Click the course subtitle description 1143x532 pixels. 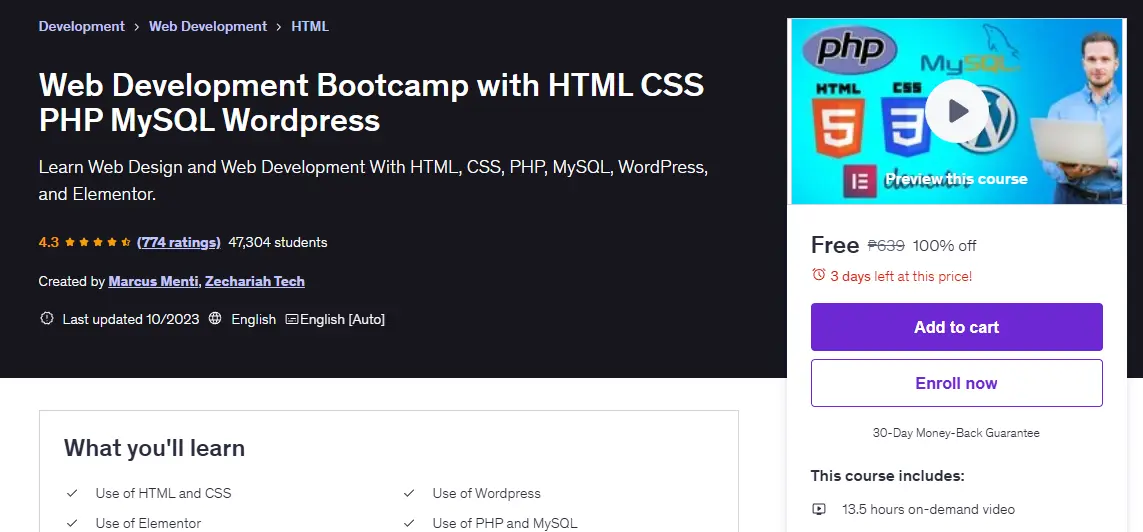[373, 181]
